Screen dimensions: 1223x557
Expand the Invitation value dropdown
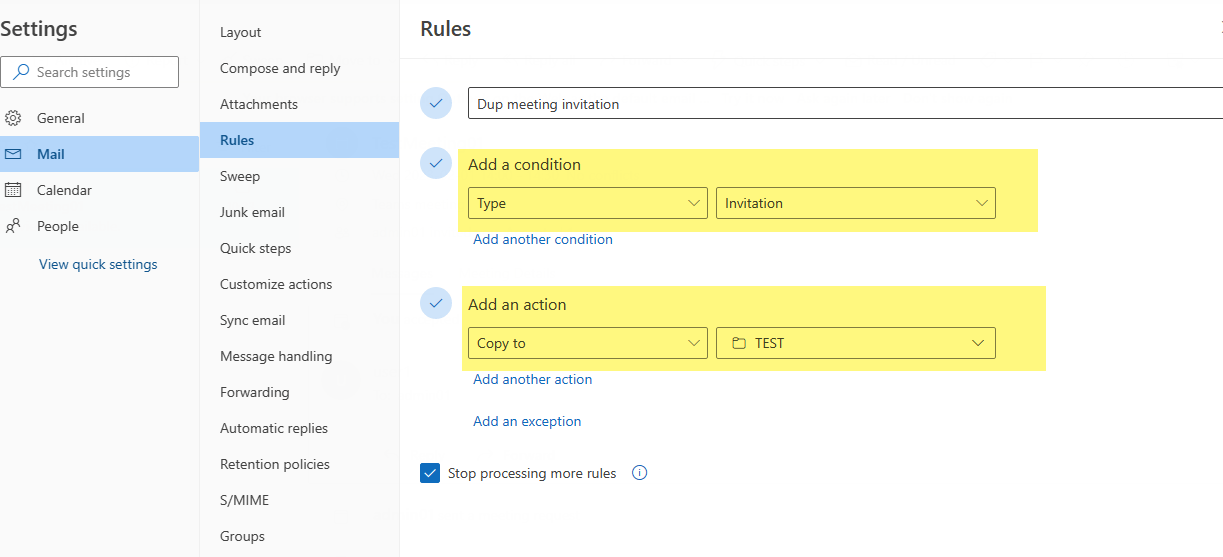pos(855,203)
